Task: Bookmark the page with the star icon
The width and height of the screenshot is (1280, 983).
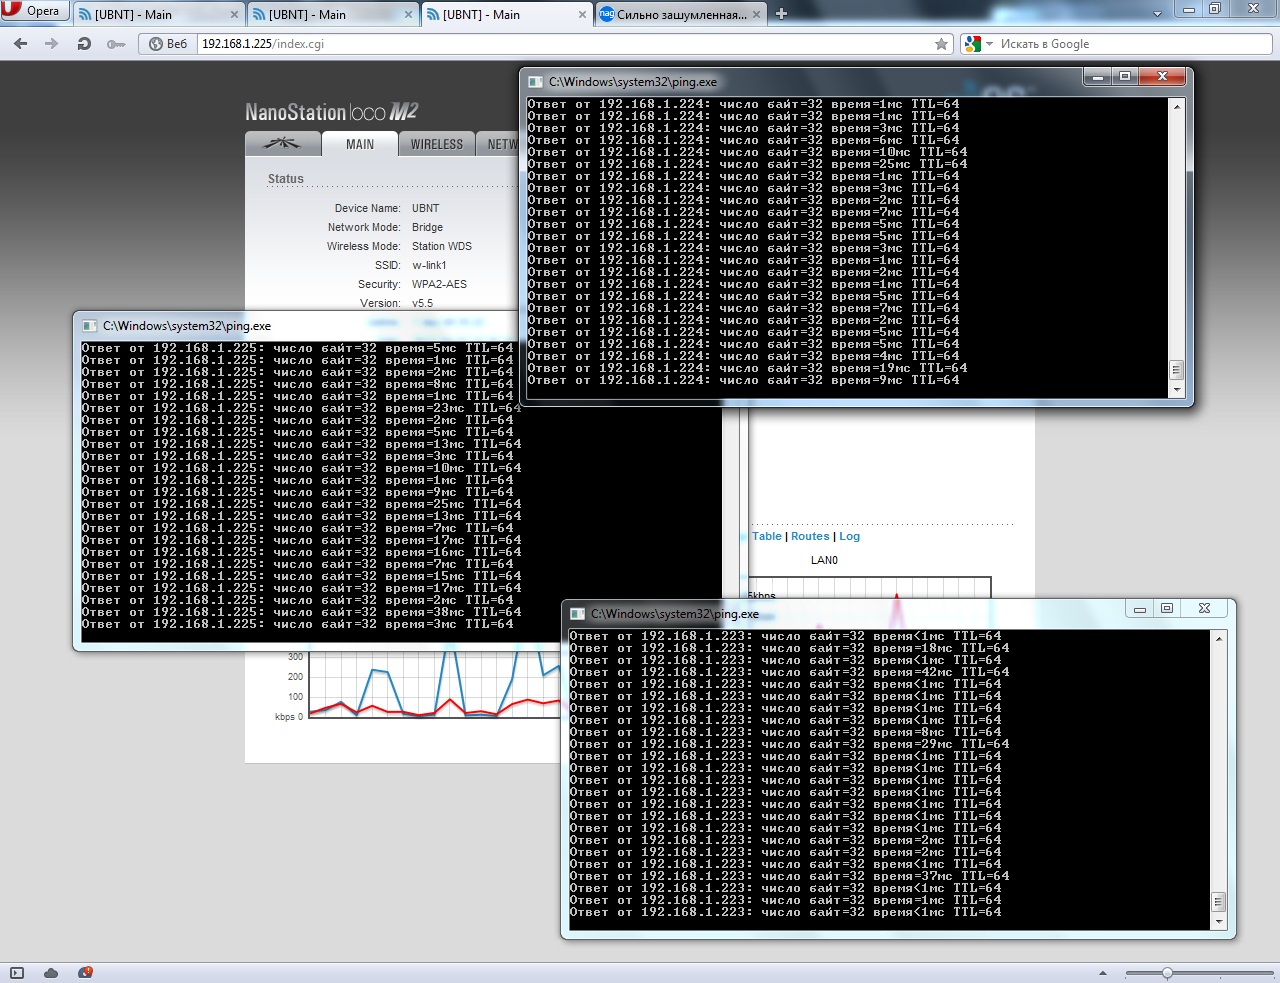Action: [x=941, y=44]
